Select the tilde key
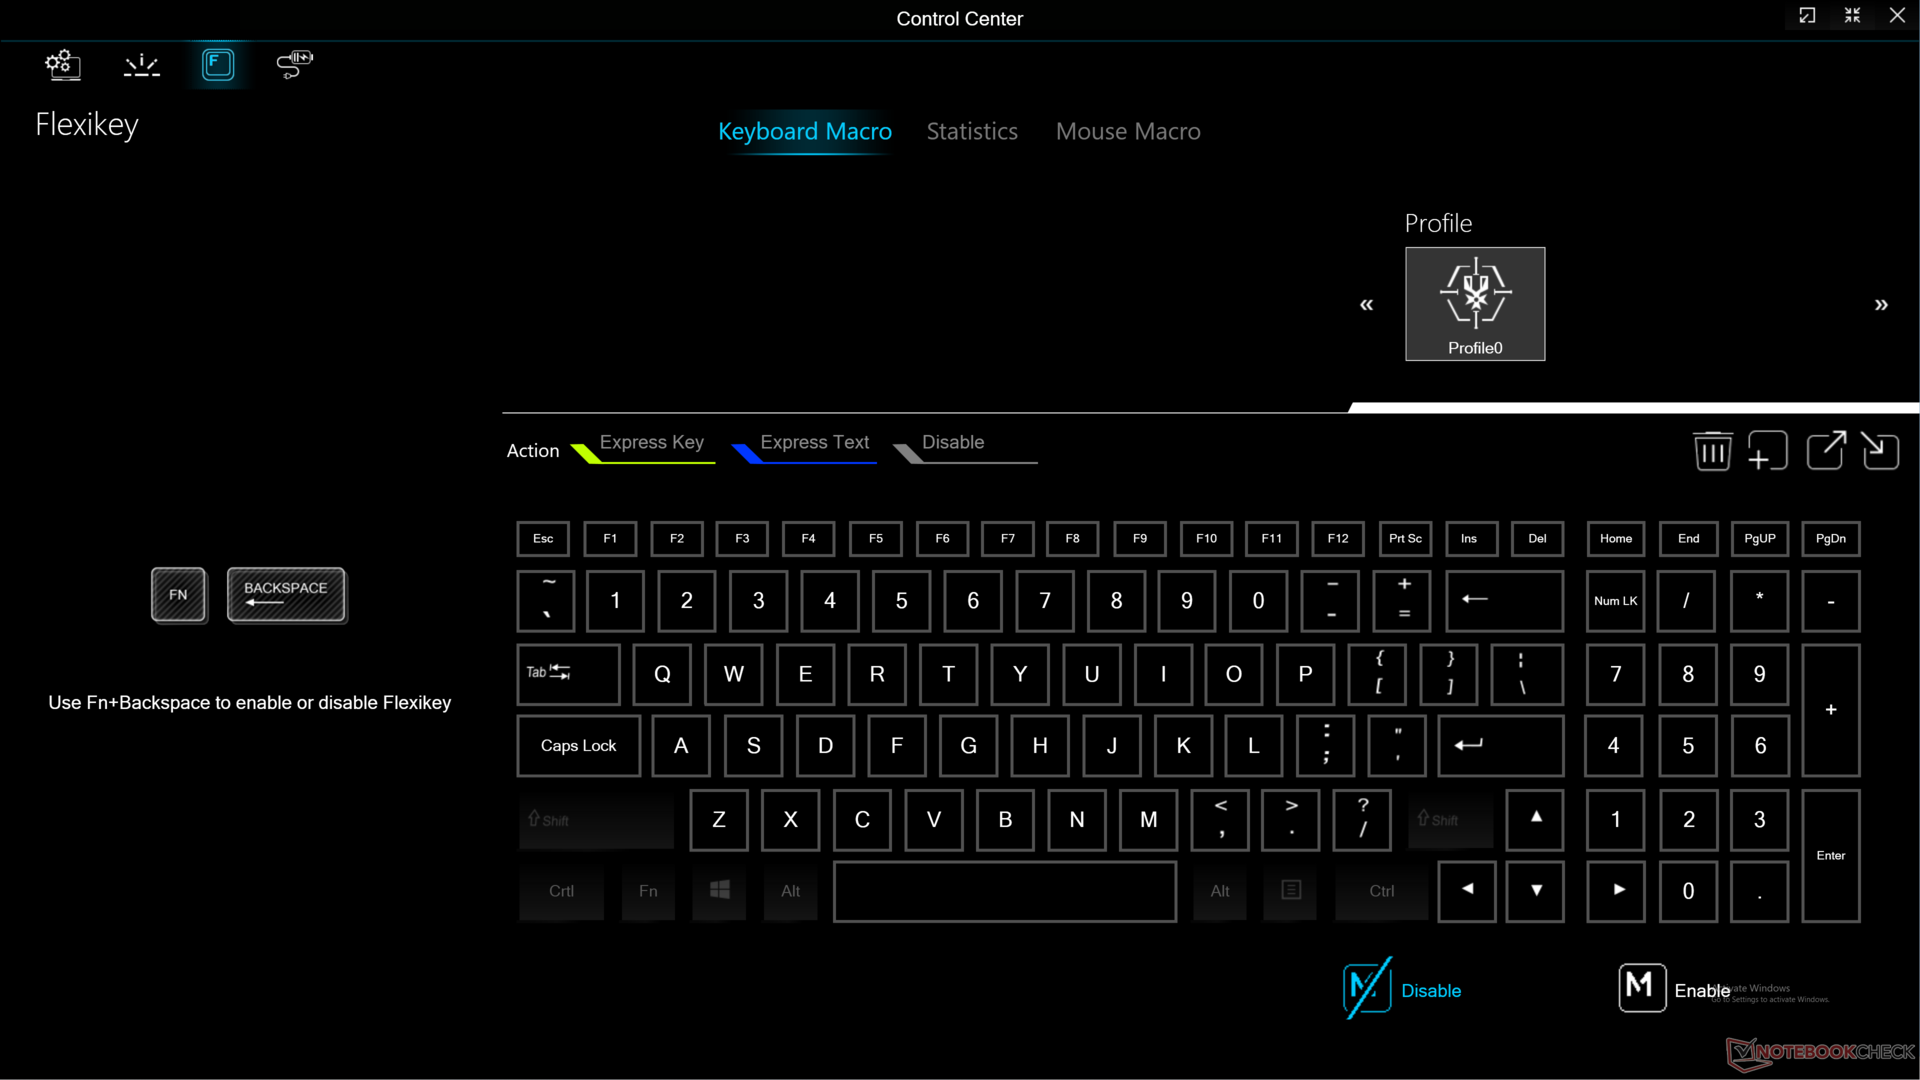This screenshot has height=1080, width=1920. point(546,601)
